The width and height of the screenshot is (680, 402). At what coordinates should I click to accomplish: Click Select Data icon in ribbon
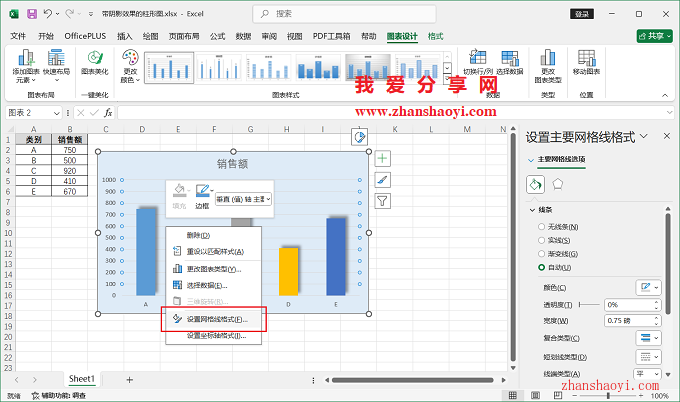pyautogui.click(x=510, y=57)
